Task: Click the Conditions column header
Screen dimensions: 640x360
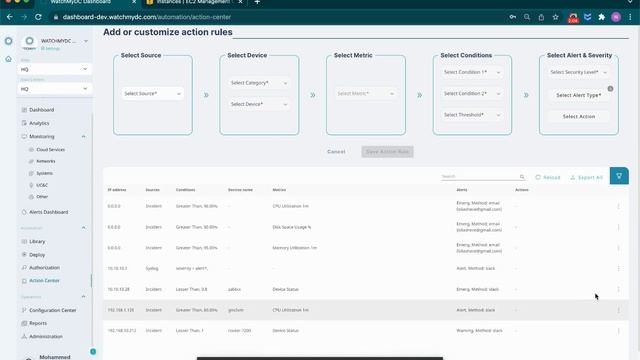Action: coord(185,190)
